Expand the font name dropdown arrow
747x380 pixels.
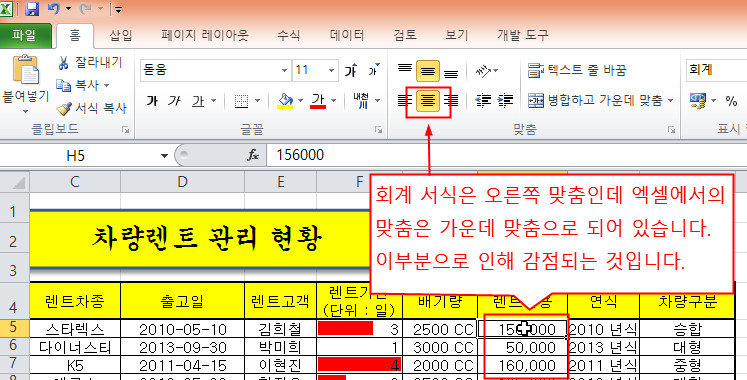(x=284, y=70)
